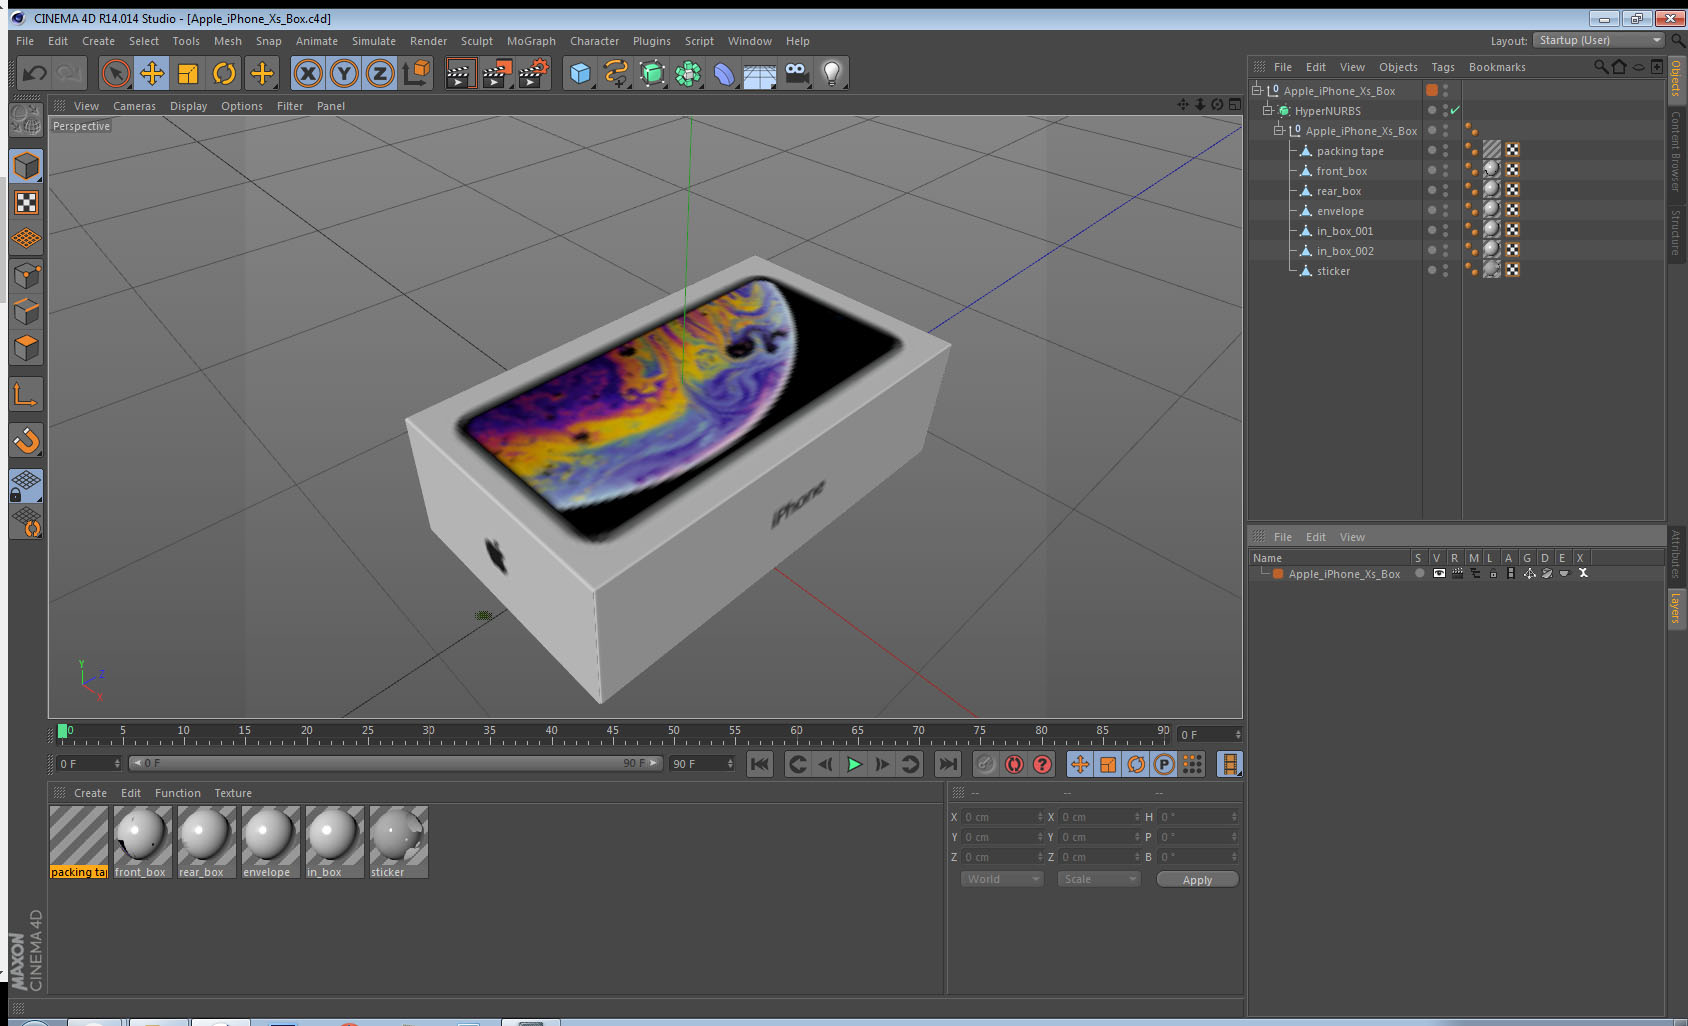Toggle layer view eye for Apple_iPhone_Xs_Box layer

(1438, 573)
